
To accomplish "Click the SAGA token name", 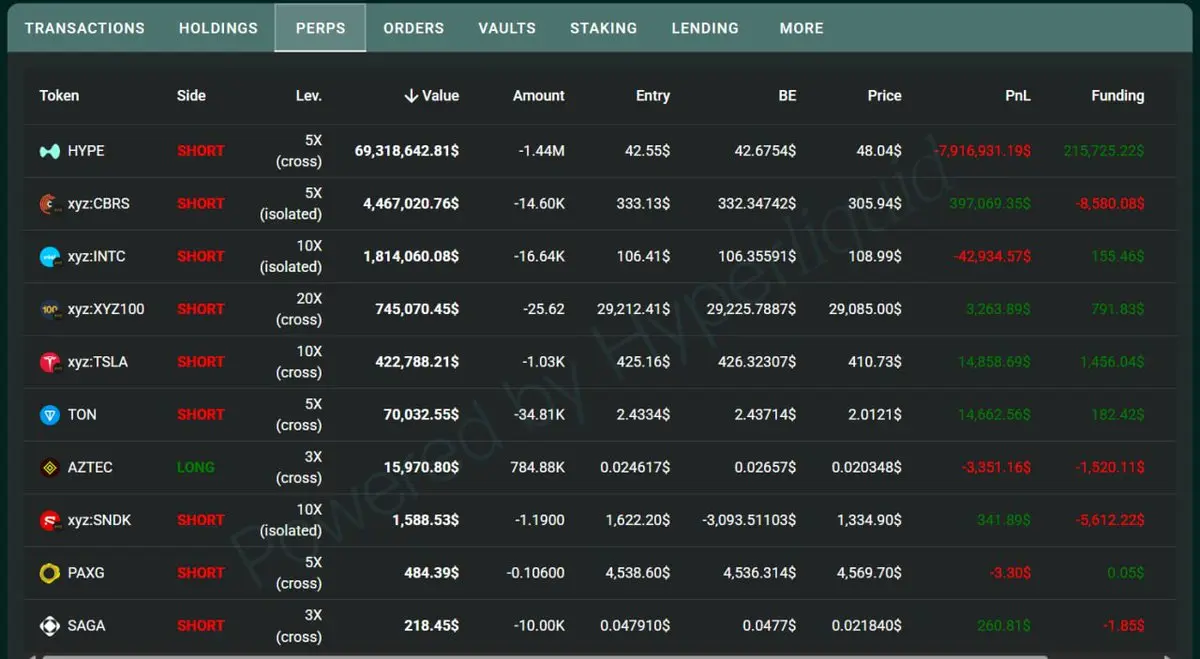I will (86, 626).
